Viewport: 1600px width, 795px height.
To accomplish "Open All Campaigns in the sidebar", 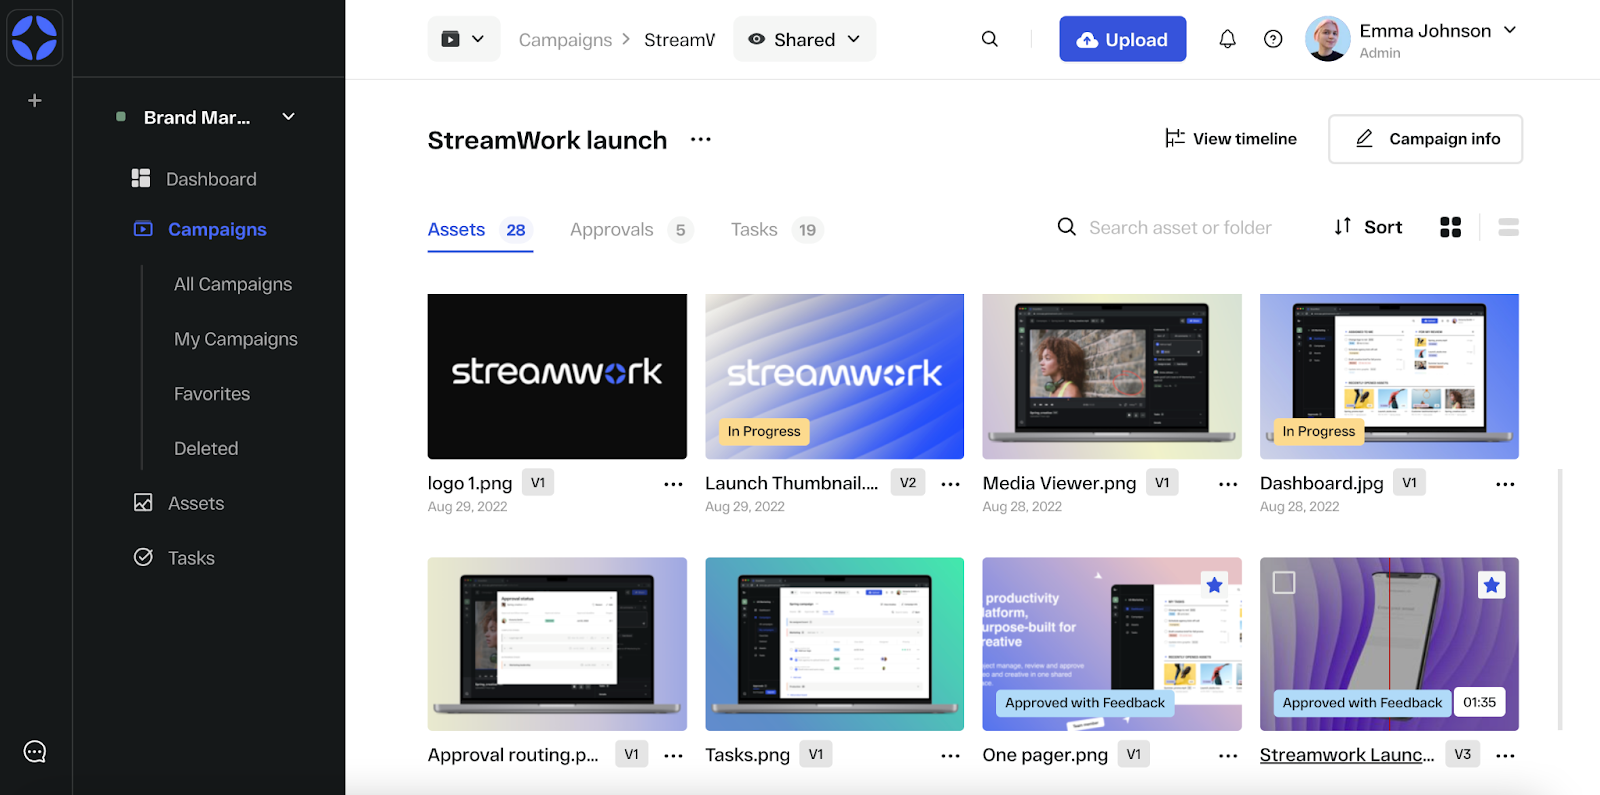I will click(x=233, y=284).
